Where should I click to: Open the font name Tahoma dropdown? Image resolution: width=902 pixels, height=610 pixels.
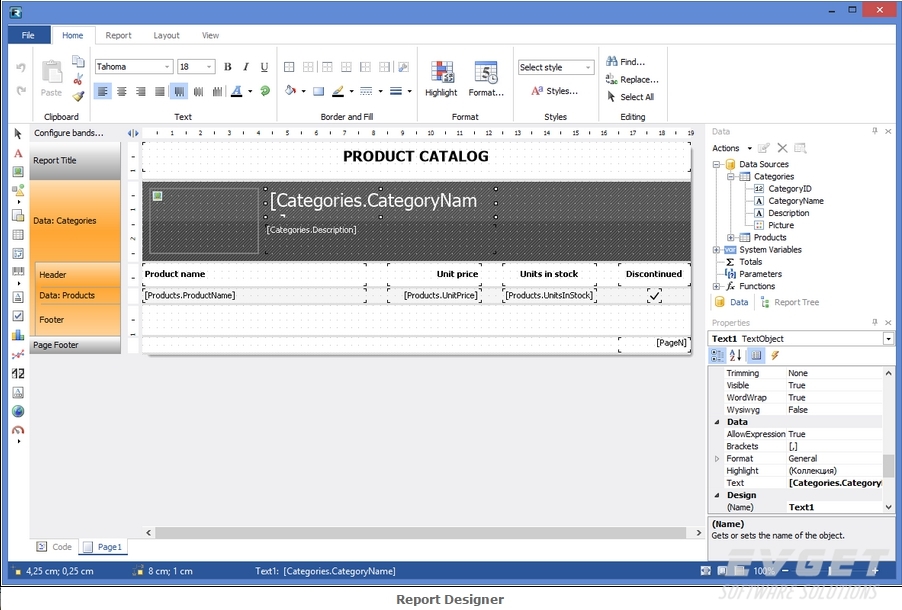pyautogui.click(x=167, y=67)
